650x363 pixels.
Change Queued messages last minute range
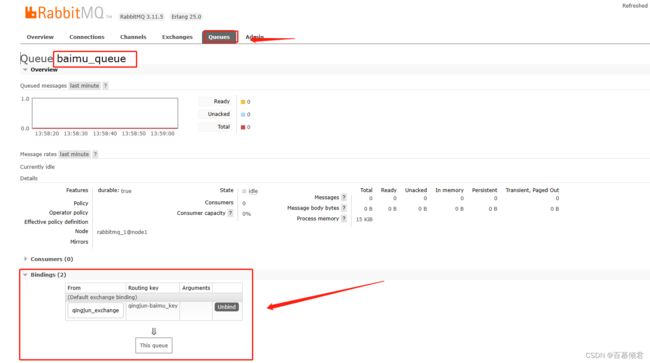coord(85,86)
